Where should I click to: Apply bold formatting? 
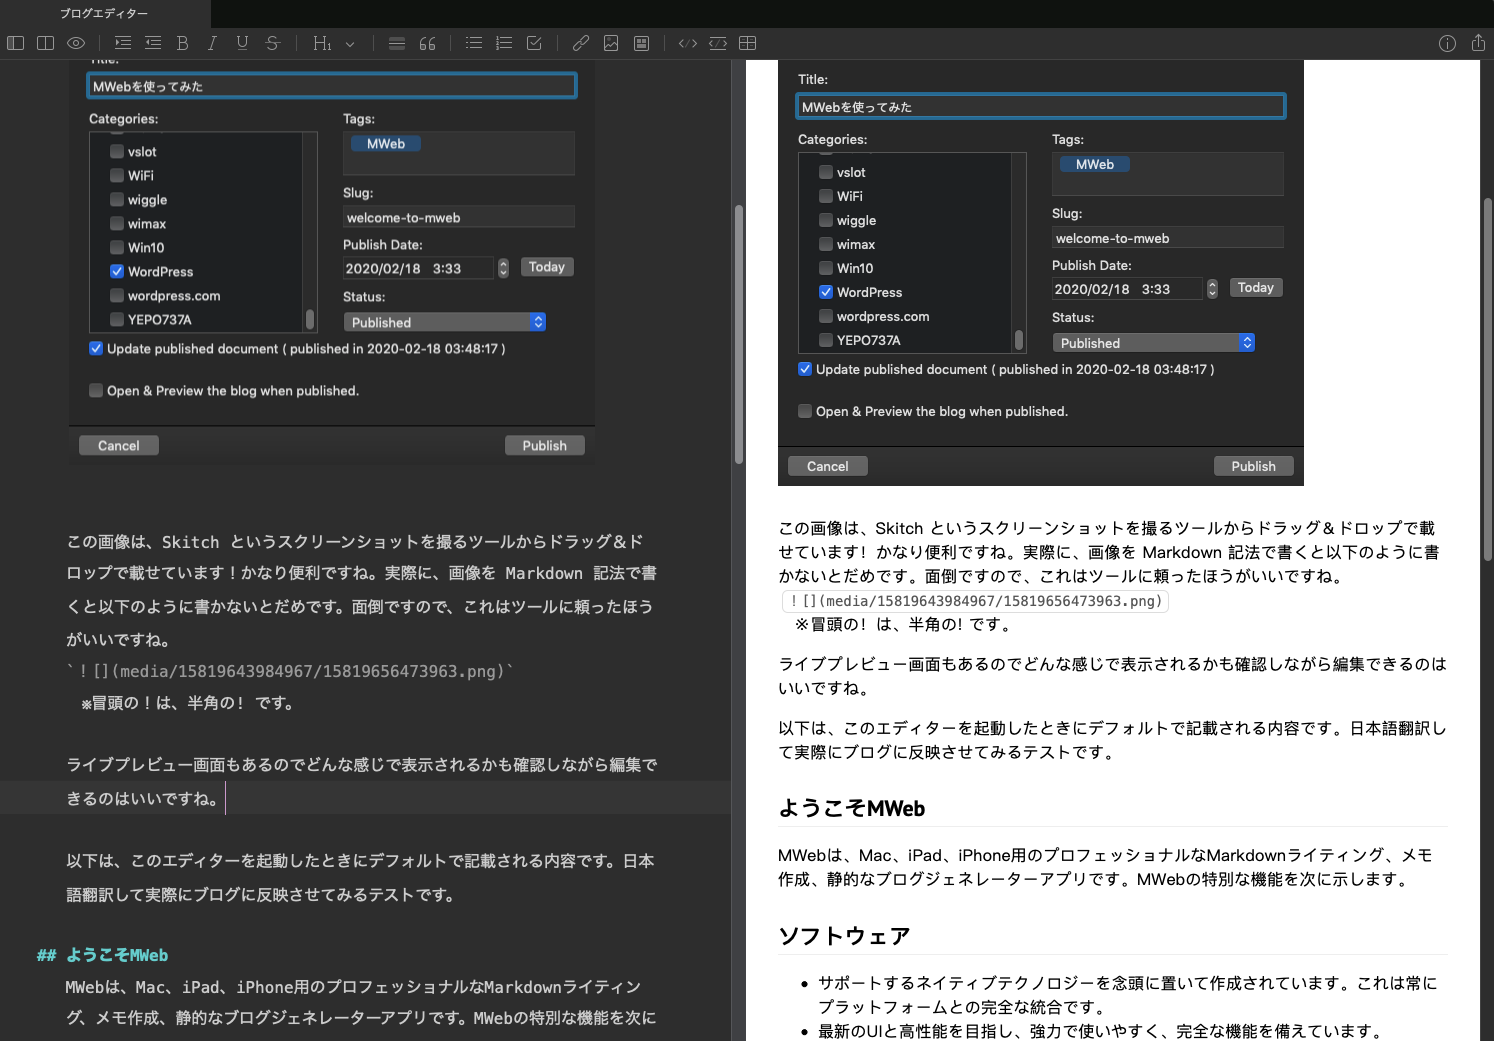[182, 43]
